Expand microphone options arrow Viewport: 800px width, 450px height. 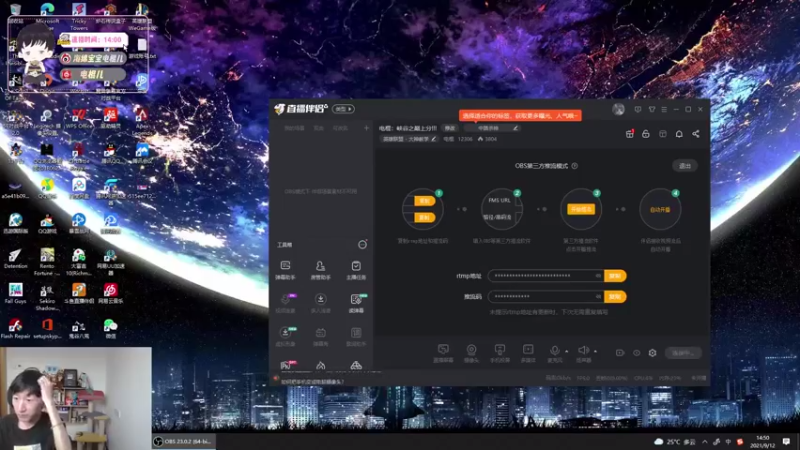click(567, 351)
